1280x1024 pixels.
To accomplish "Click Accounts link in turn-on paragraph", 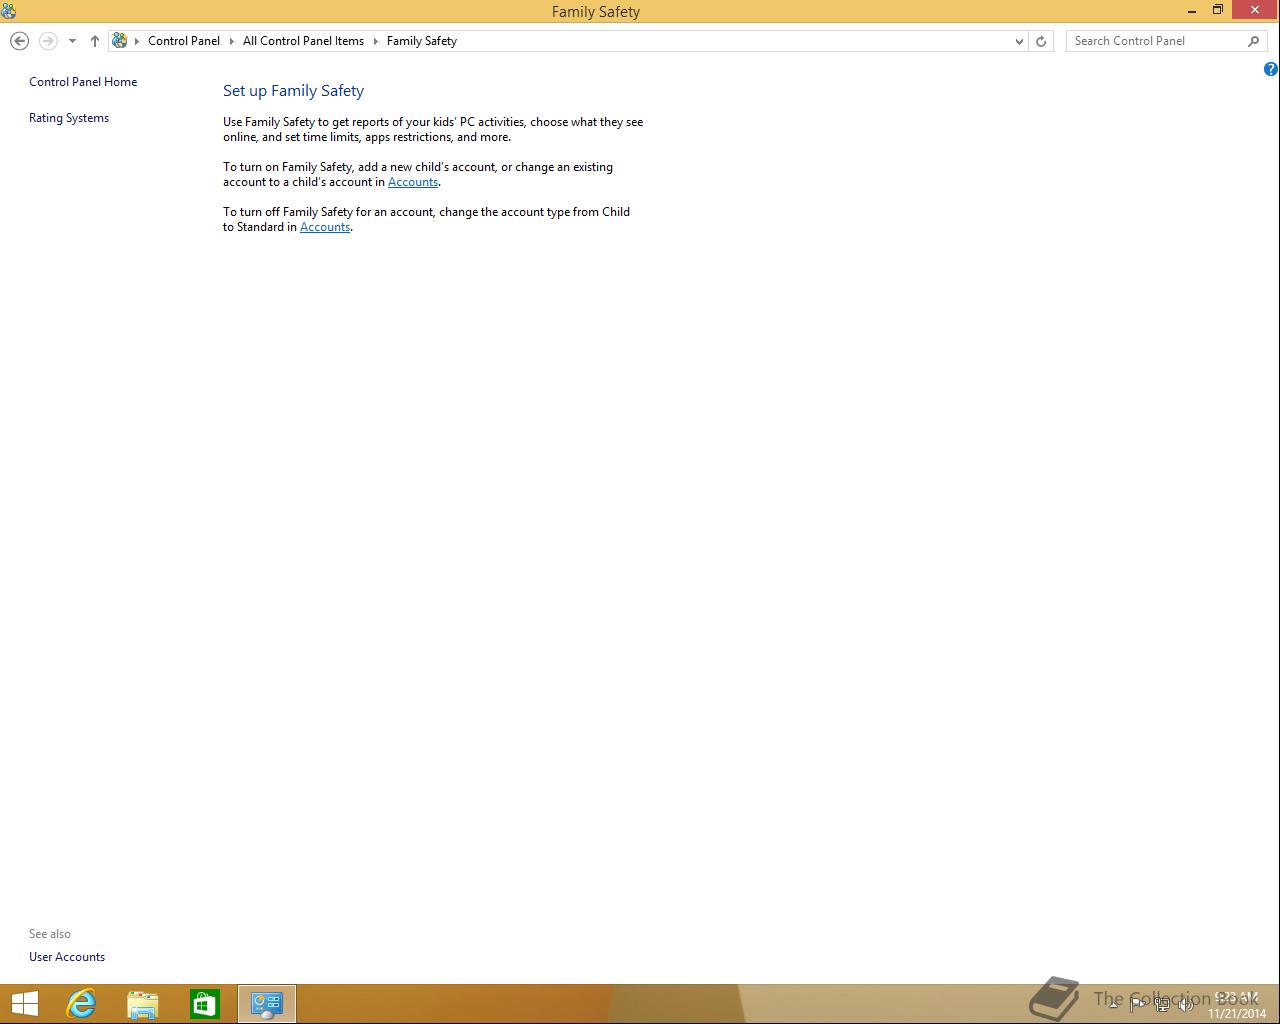I will pyautogui.click(x=413, y=182).
